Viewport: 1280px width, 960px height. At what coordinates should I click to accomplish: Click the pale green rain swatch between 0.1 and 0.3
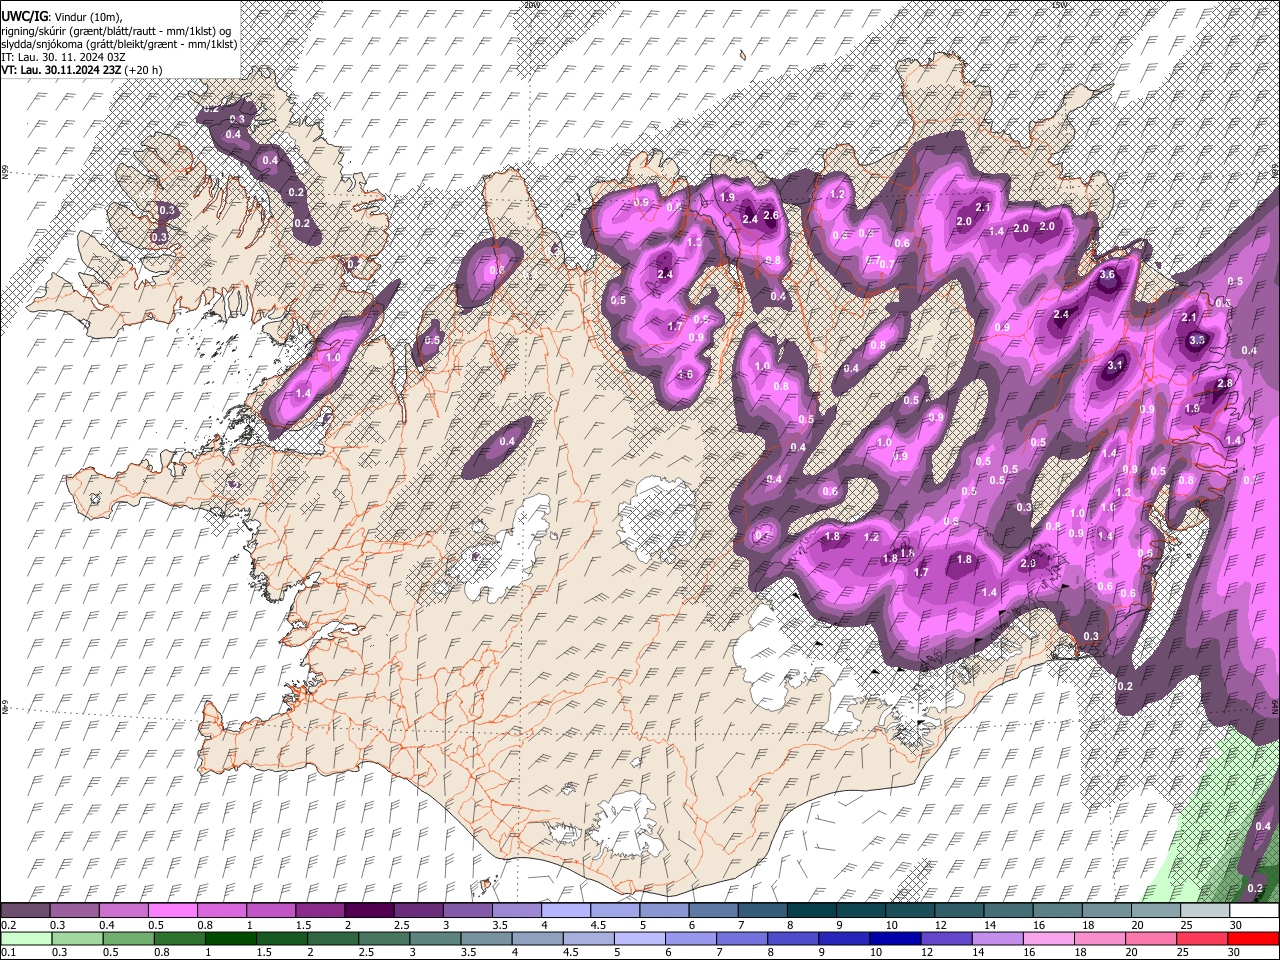click(26, 938)
